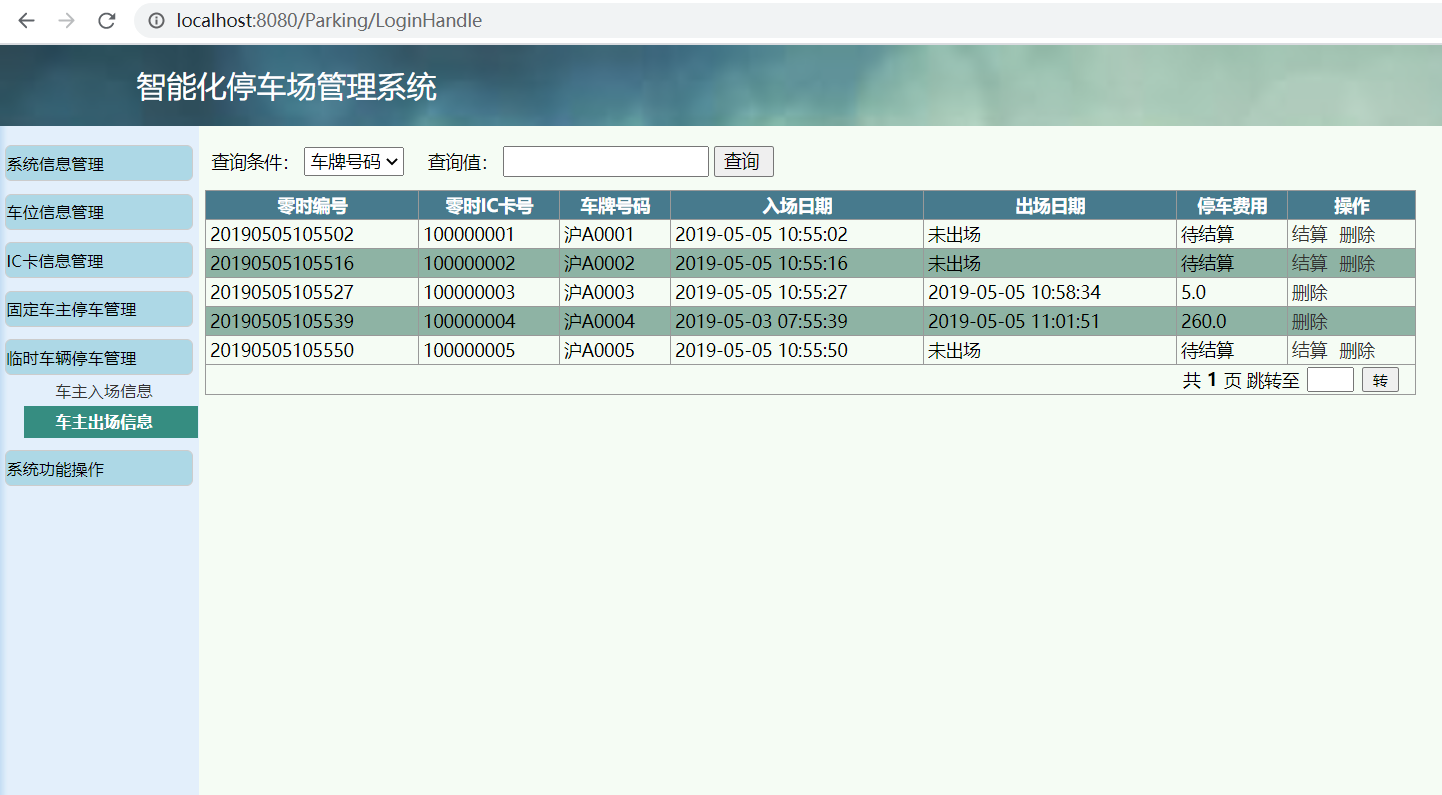Click the browser forward arrow
Screen dimensions: 1442x795
click(x=66, y=20)
